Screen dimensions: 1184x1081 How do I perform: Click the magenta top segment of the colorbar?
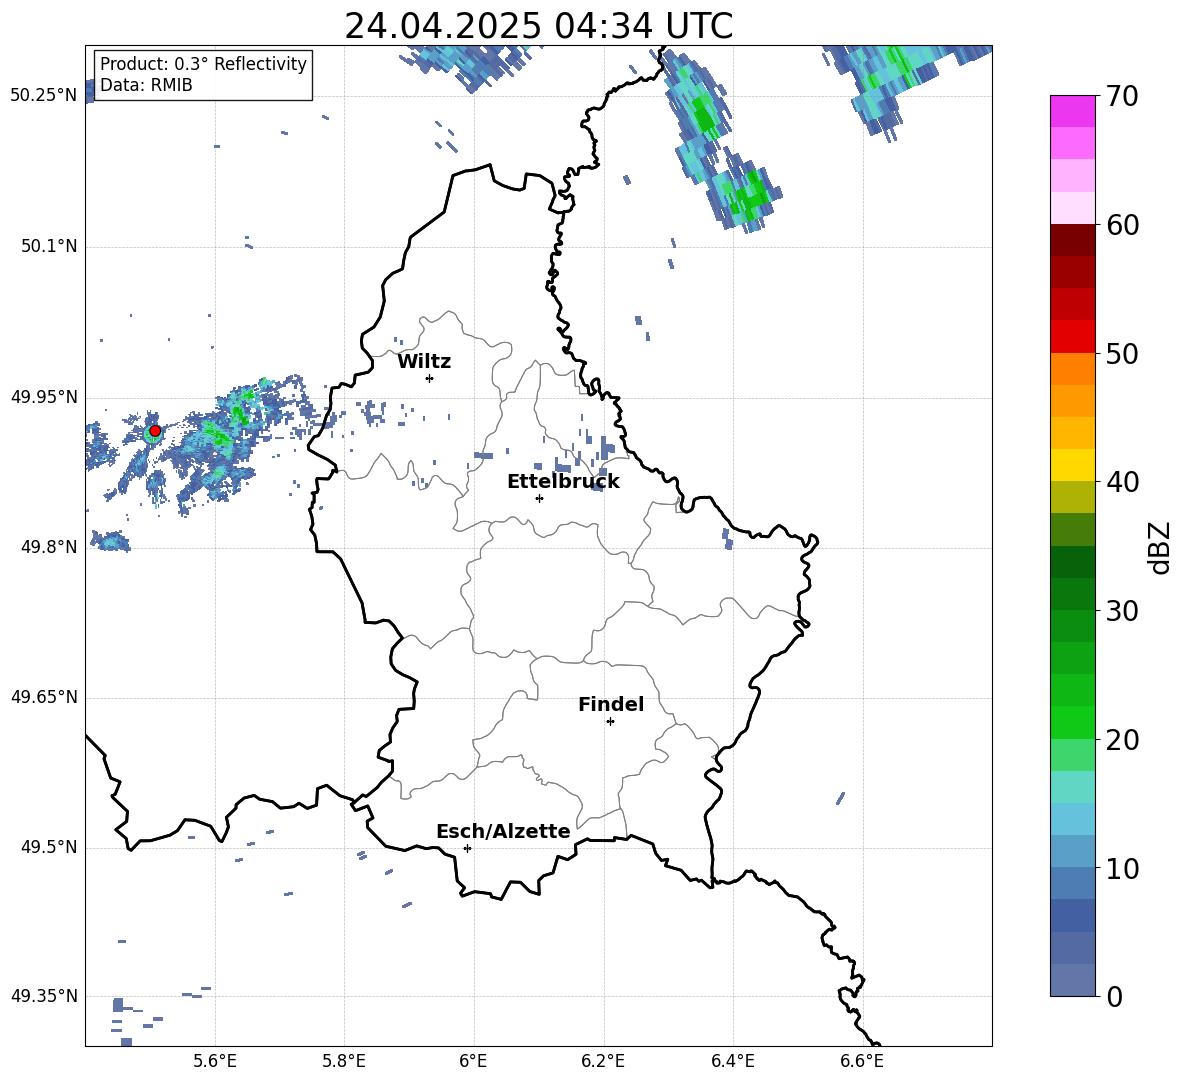point(1073,111)
